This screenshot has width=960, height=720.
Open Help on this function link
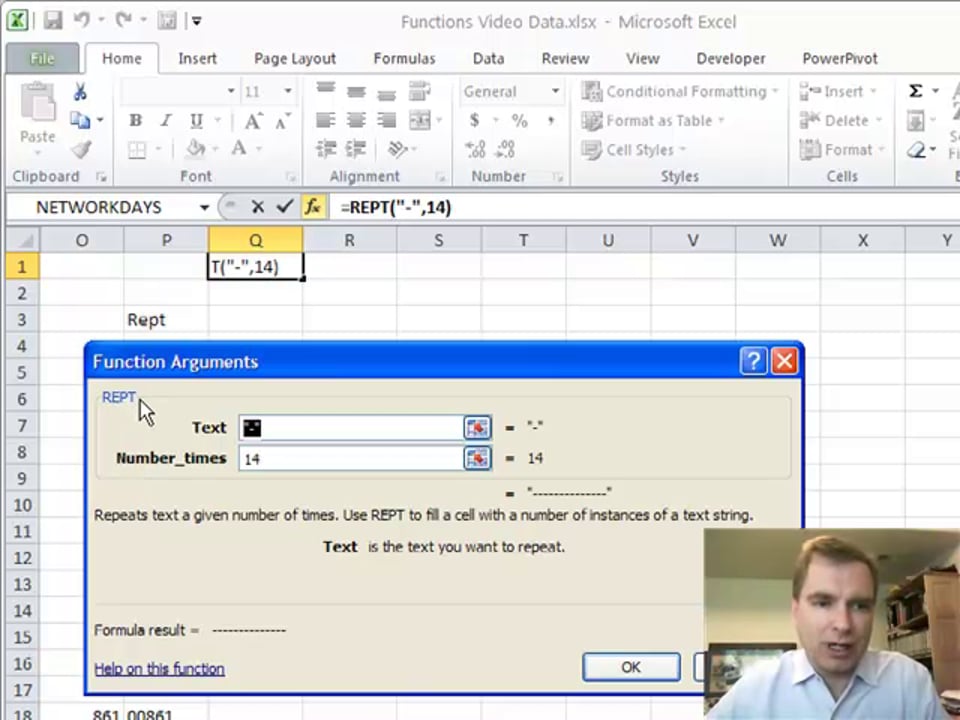click(x=159, y=669)
